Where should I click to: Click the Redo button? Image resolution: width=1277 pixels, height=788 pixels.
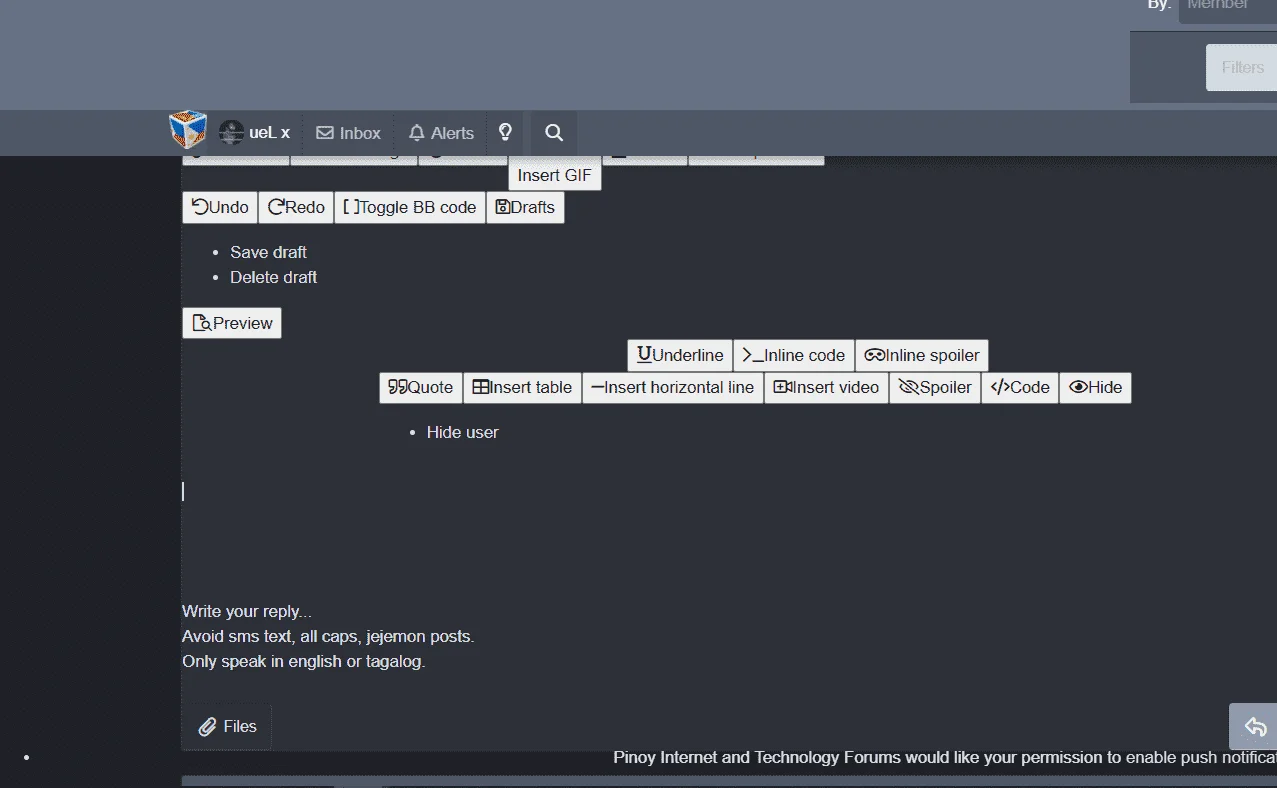click(x=296, y=207)
